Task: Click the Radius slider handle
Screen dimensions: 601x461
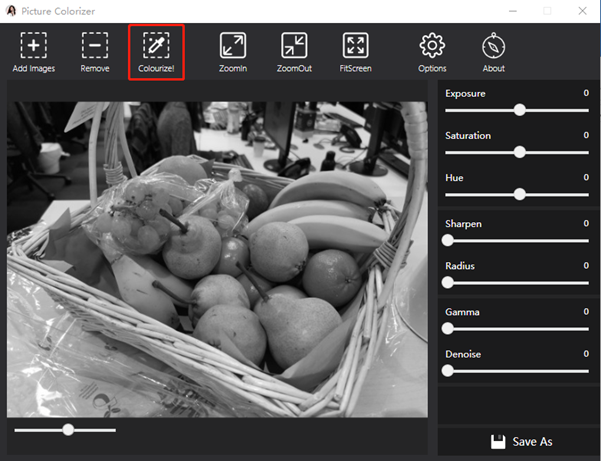Action: coord(448,283)
